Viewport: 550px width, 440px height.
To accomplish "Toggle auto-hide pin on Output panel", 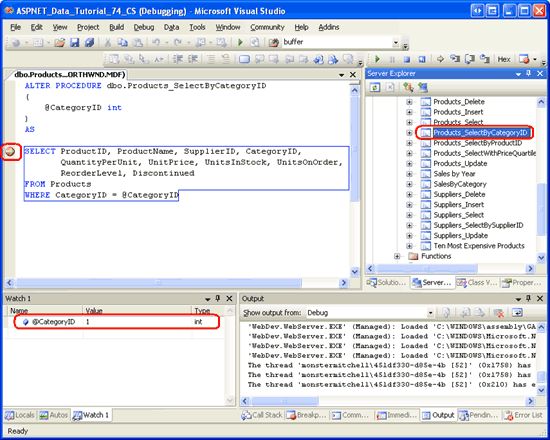I will pyautogui.click(x=529, y=298).
